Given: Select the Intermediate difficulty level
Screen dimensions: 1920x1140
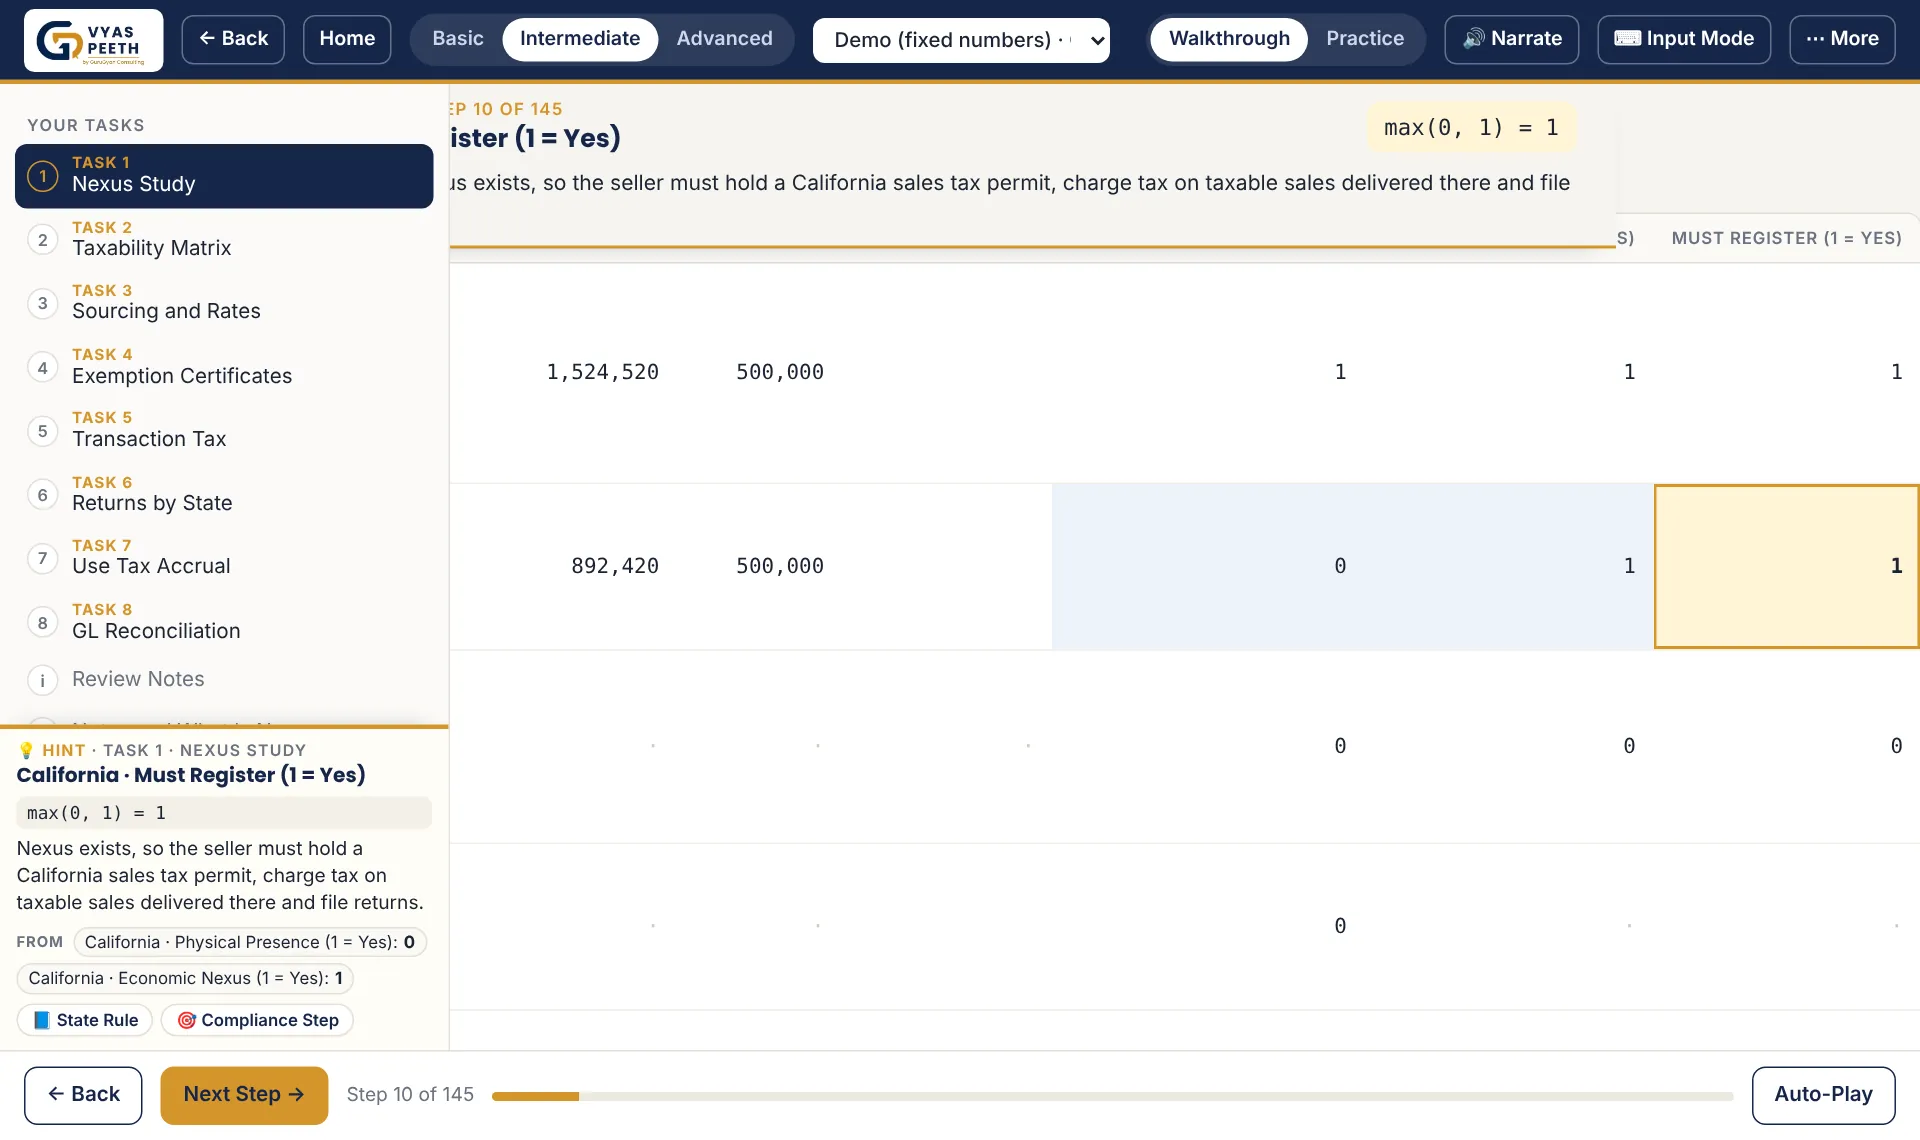Looking at the screenshot, I should tap(580, 39).
